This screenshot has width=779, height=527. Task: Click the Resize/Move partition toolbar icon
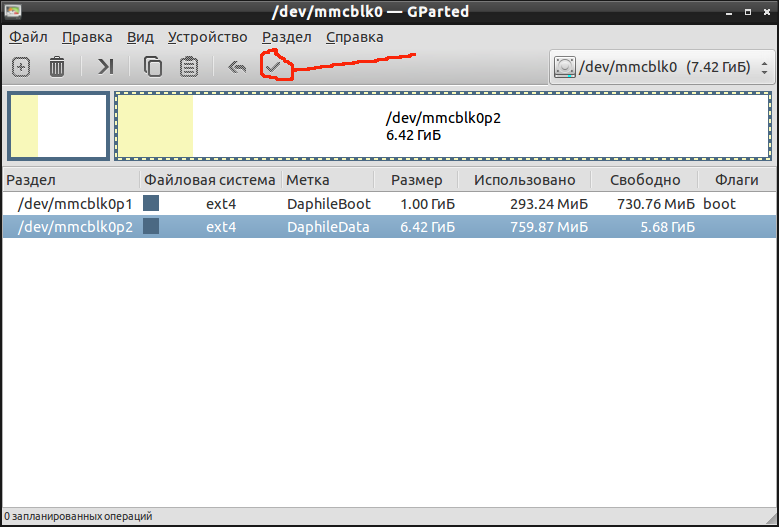point(105,67)
